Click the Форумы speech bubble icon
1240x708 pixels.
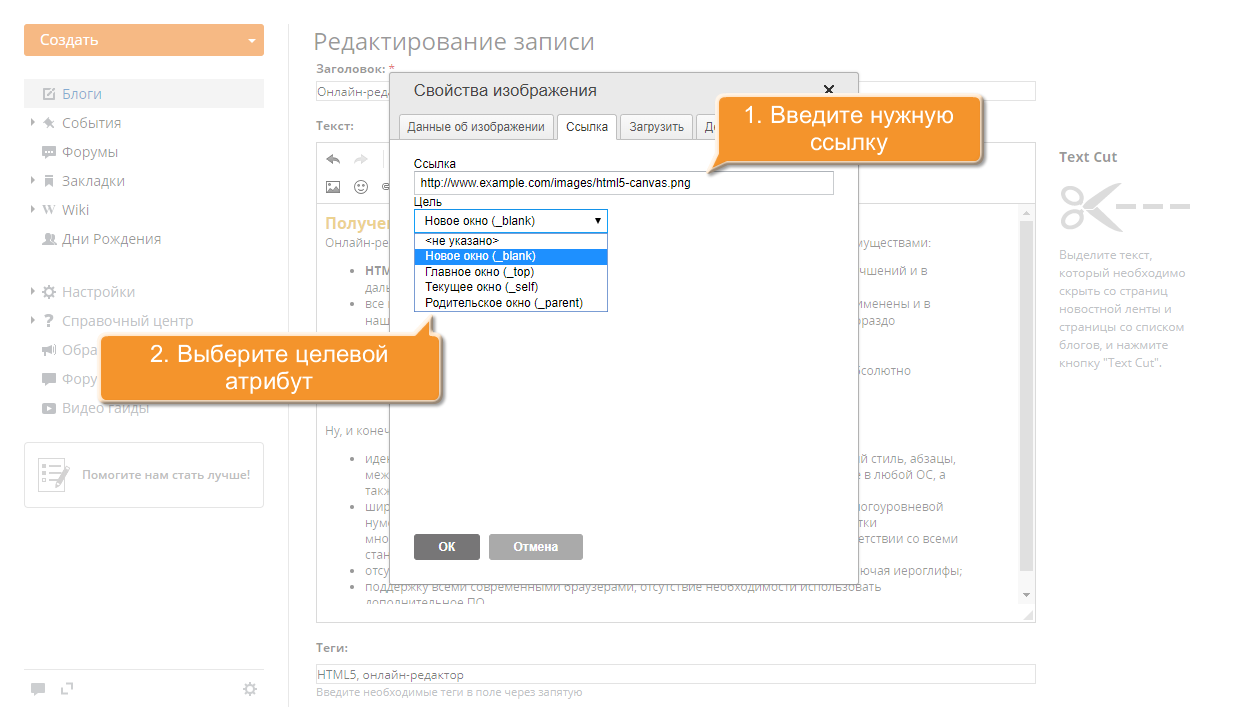[x=49, y=152]
